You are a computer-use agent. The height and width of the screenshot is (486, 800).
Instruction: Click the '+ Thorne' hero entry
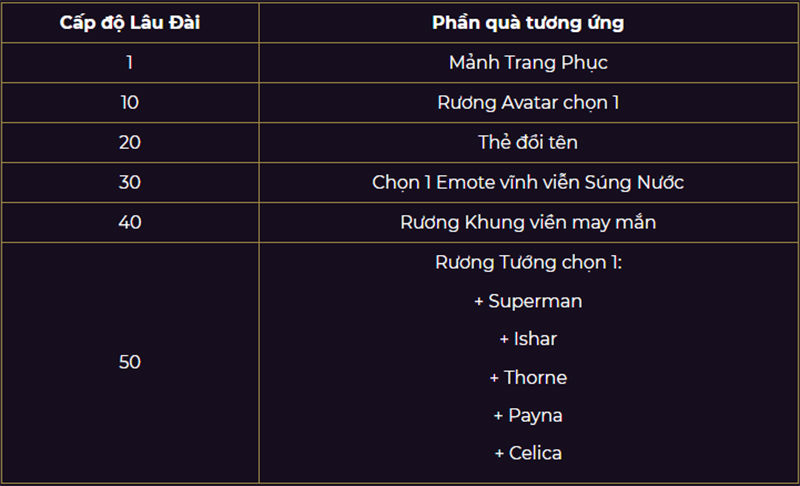pyautogui.click(x=528, y=377)
